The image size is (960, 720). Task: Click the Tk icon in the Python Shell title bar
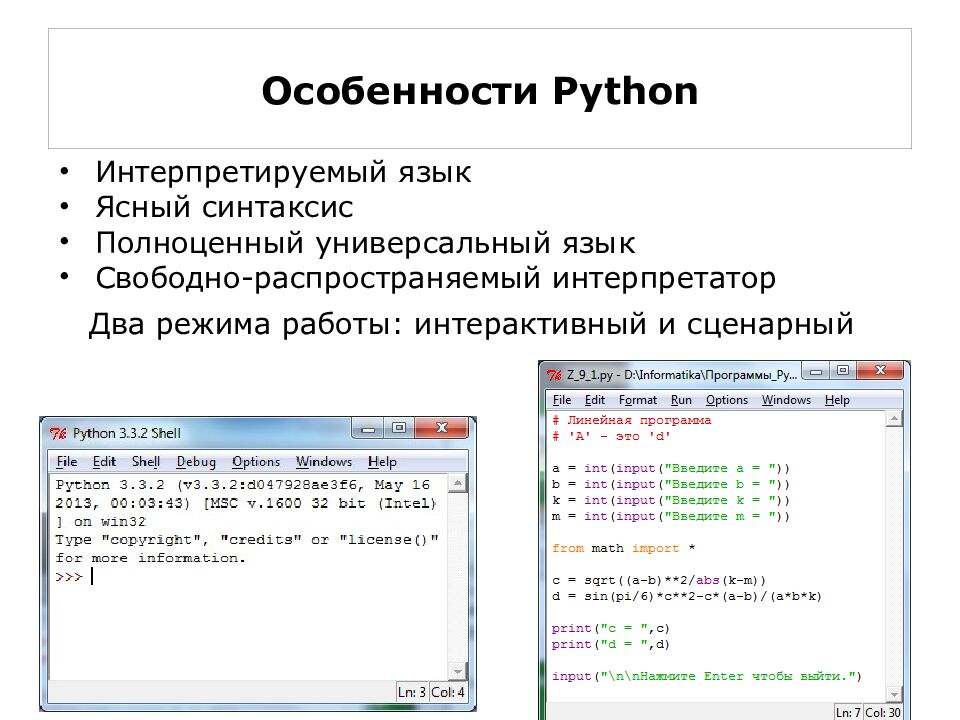point(58,433)
